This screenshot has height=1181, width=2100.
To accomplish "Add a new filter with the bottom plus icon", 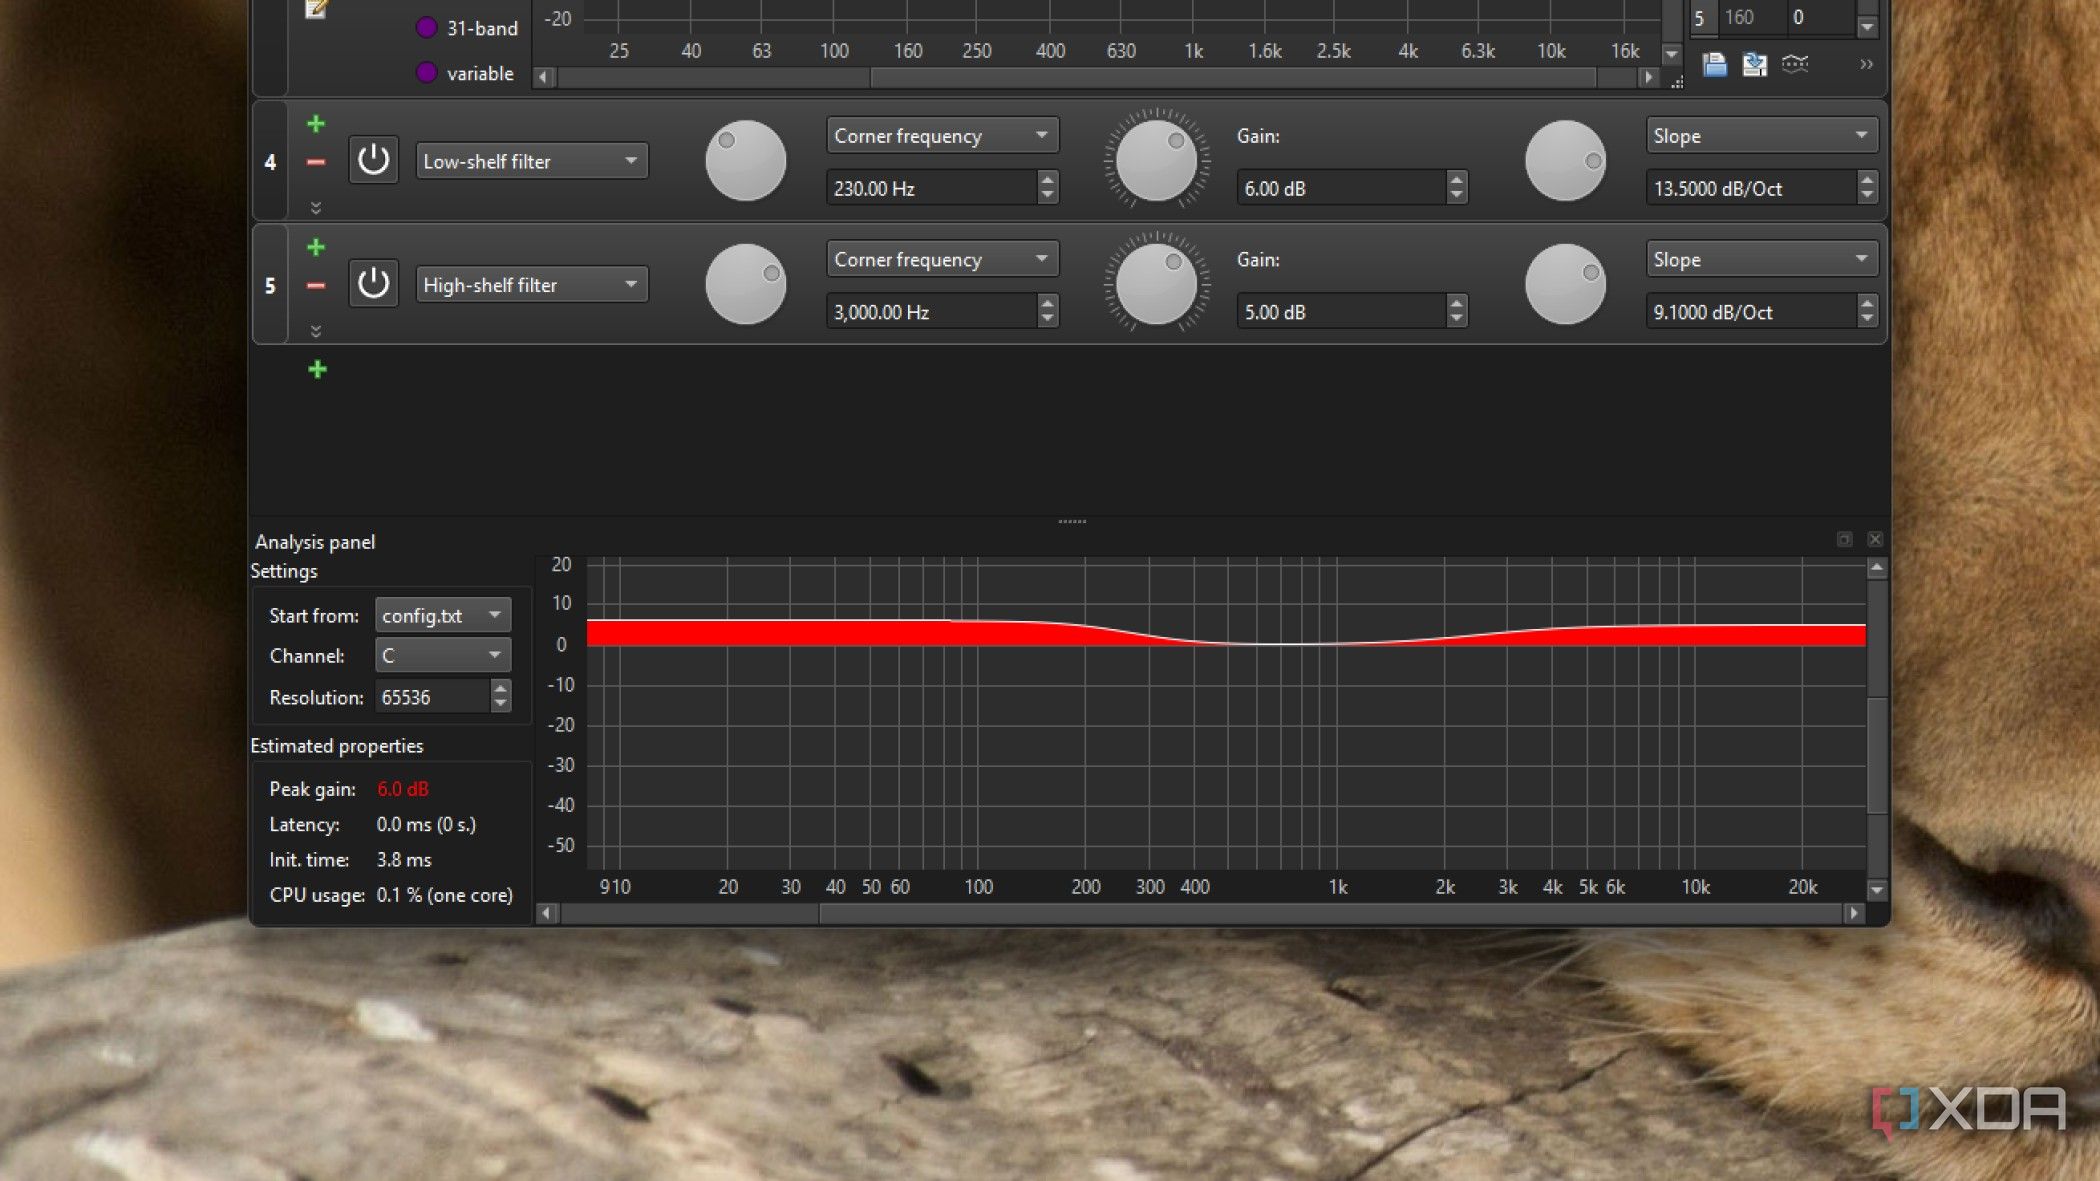I will point(317,369).
